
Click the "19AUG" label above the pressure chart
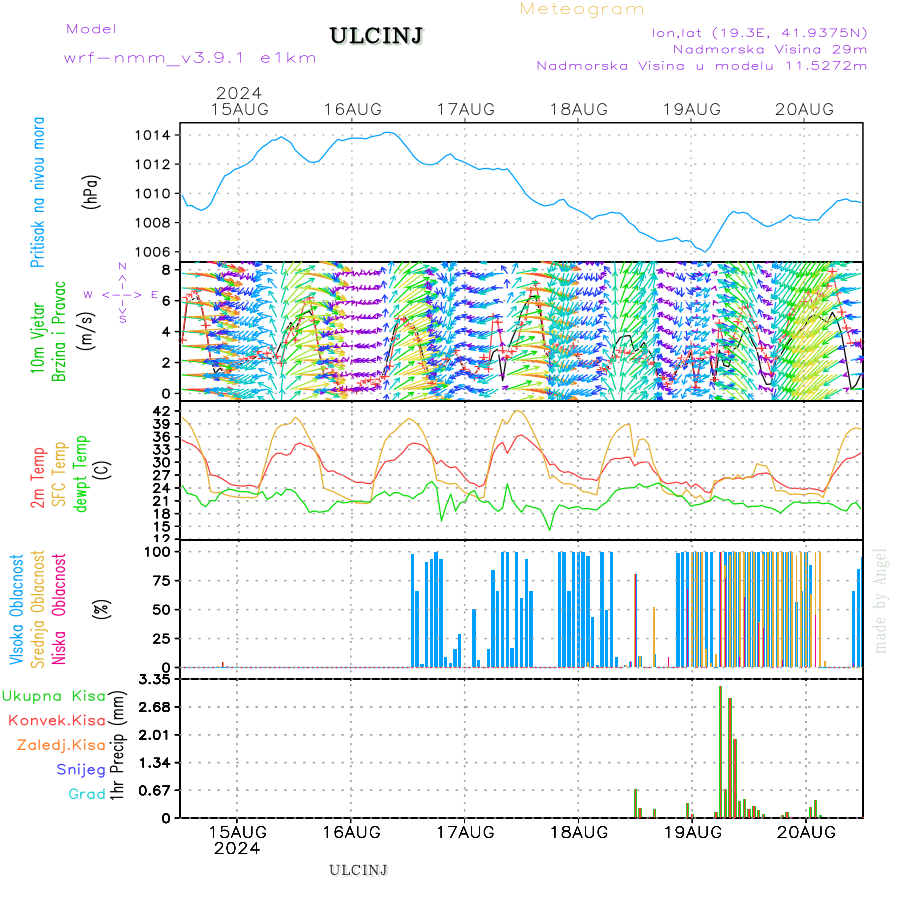click(692, 109)
